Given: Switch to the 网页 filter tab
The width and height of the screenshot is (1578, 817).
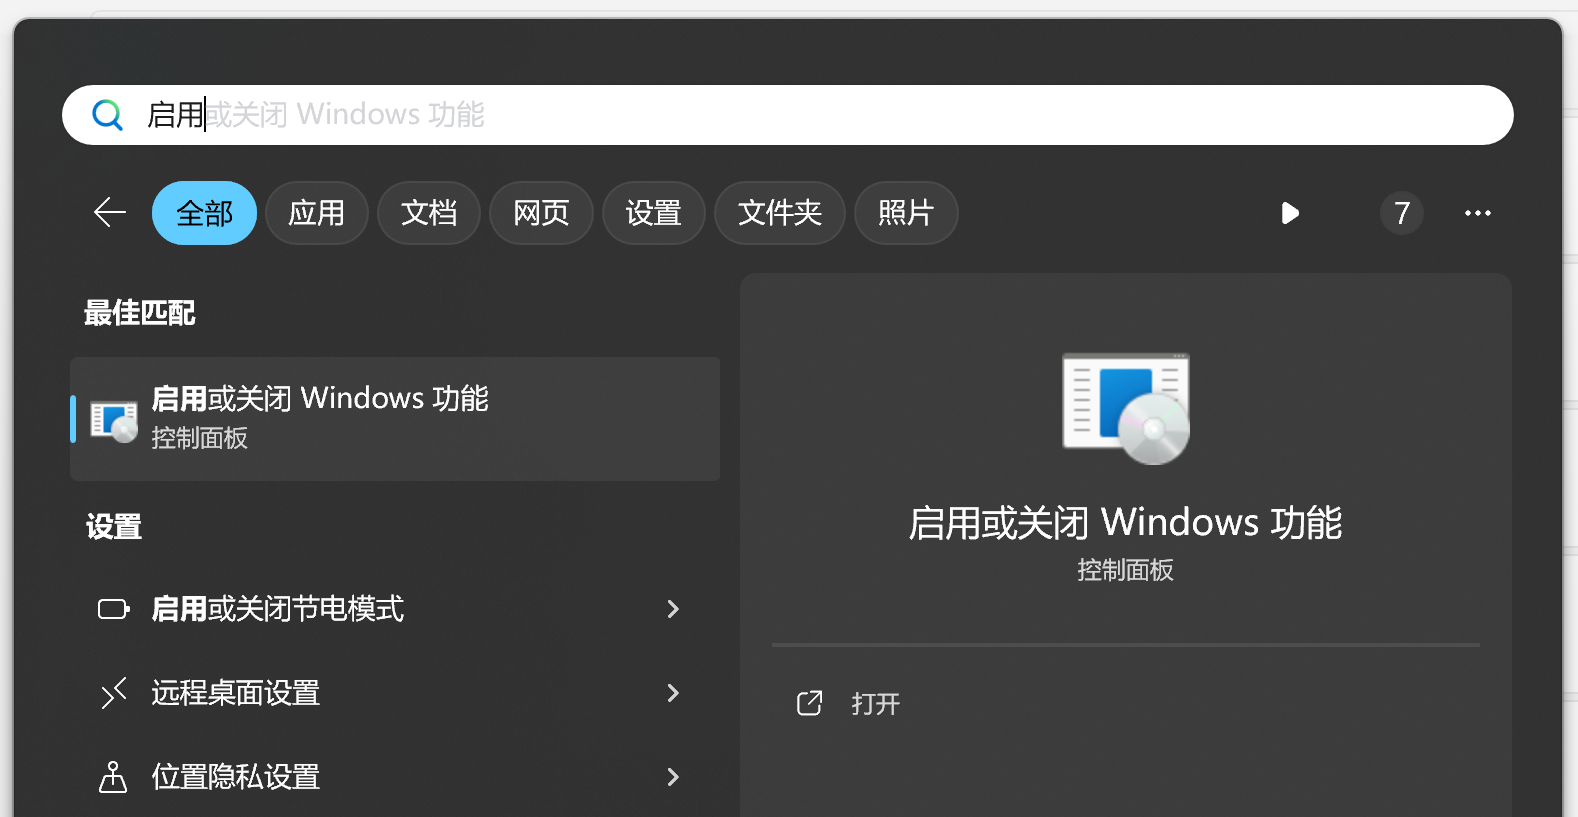Looking at the screenshot, I should [x=541, y=213].
